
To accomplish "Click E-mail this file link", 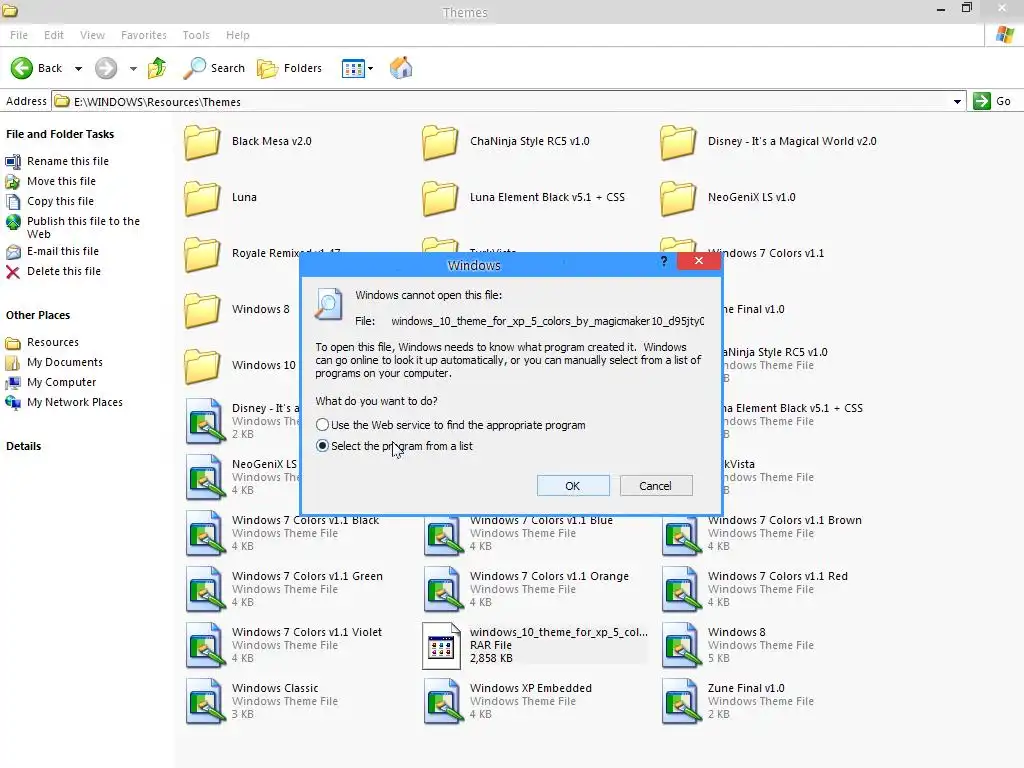I will [x=63, y=251].
